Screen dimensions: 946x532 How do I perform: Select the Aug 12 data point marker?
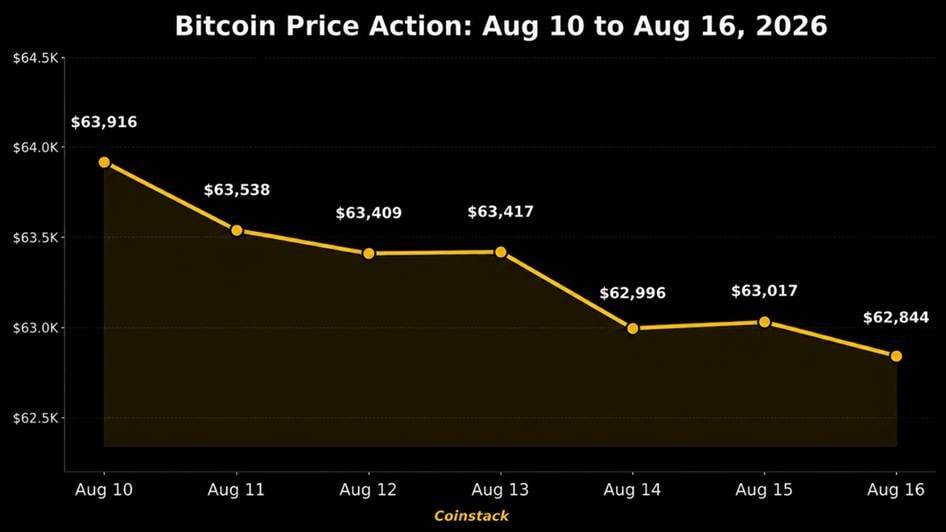point(369,253)
